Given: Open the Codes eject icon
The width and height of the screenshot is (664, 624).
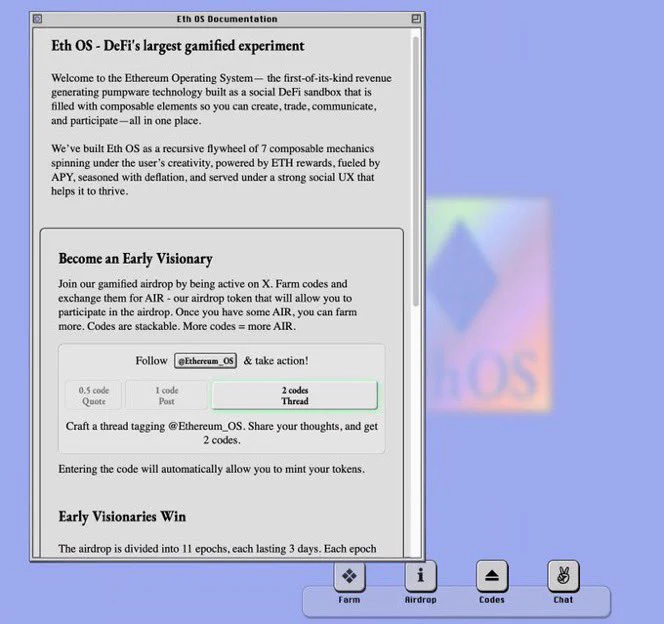Looking at the screenshot, I should pyautogui.click(x=492, y=576).
